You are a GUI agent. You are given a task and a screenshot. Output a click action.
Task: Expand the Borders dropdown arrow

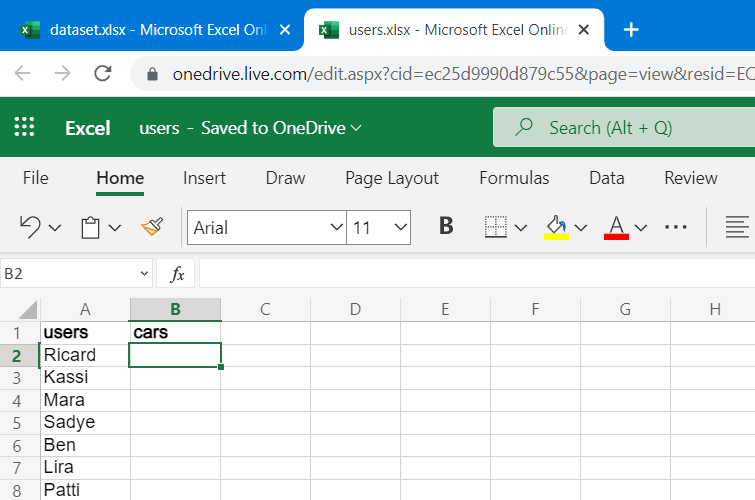pyautogui.click(x=521, y=227)
